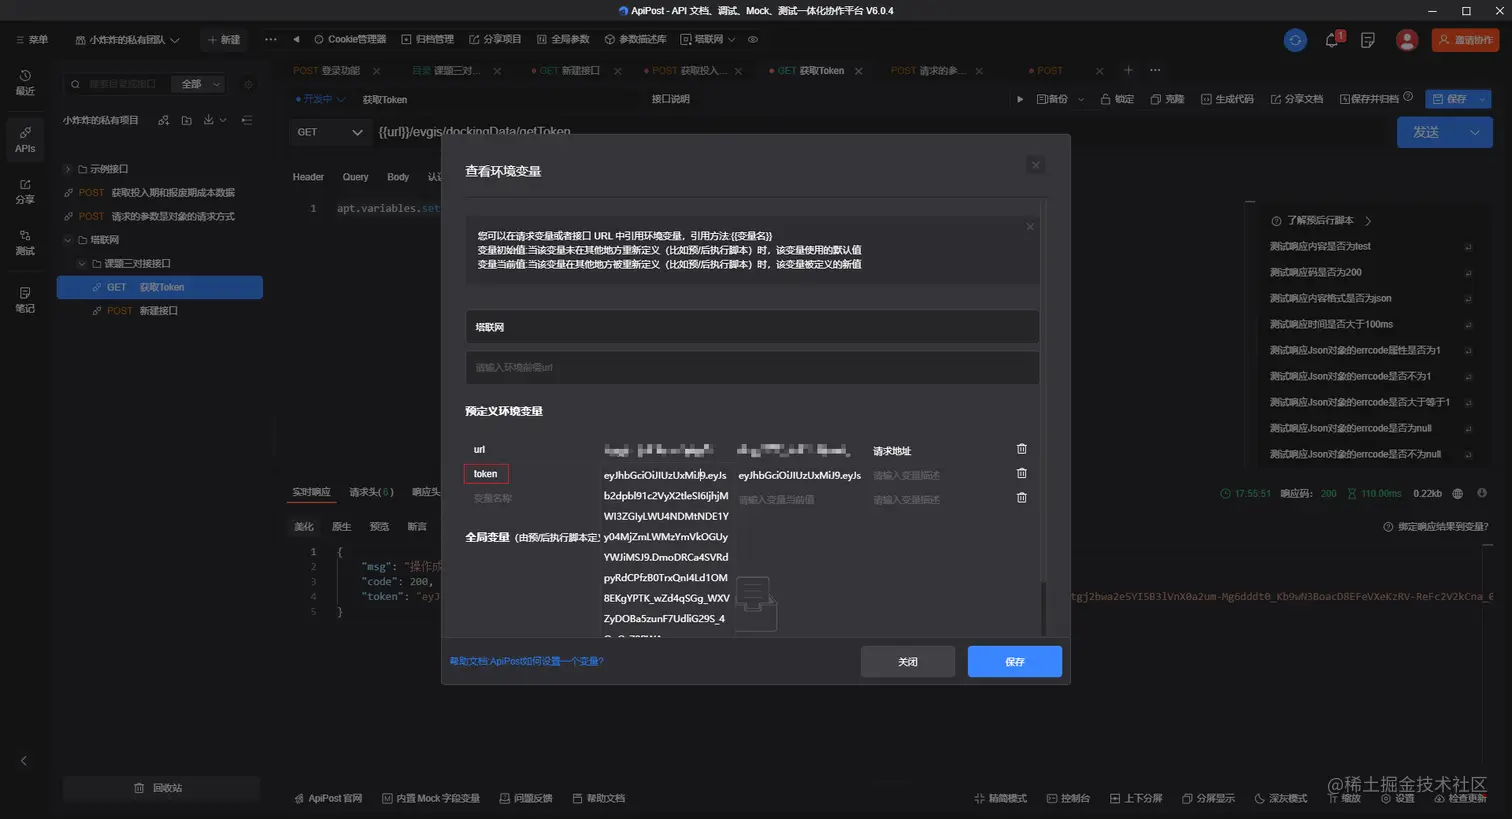Click the collapse-list icon in the project header

pos(247,120)
